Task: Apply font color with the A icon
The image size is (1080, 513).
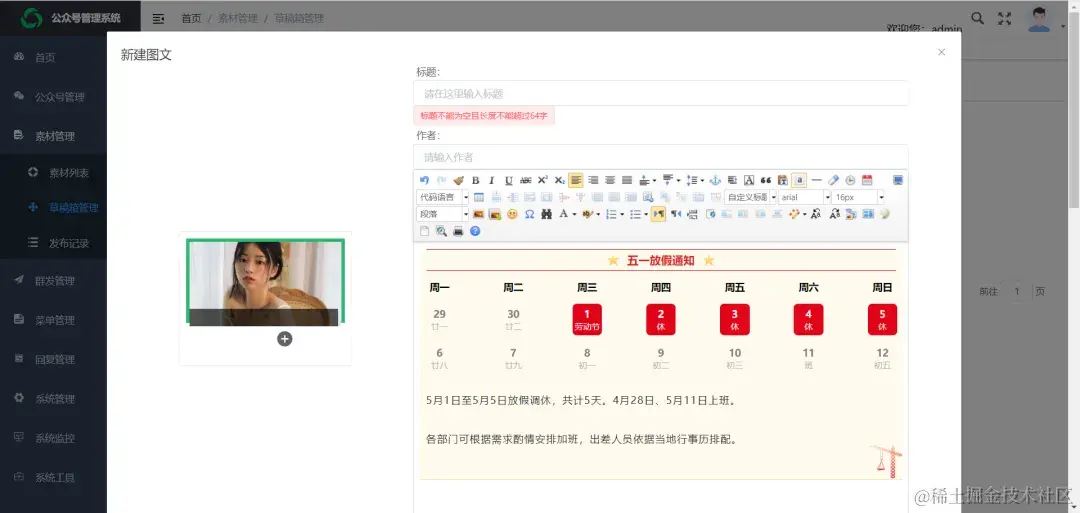Action: pyautogui.click(x=563, y=214)
